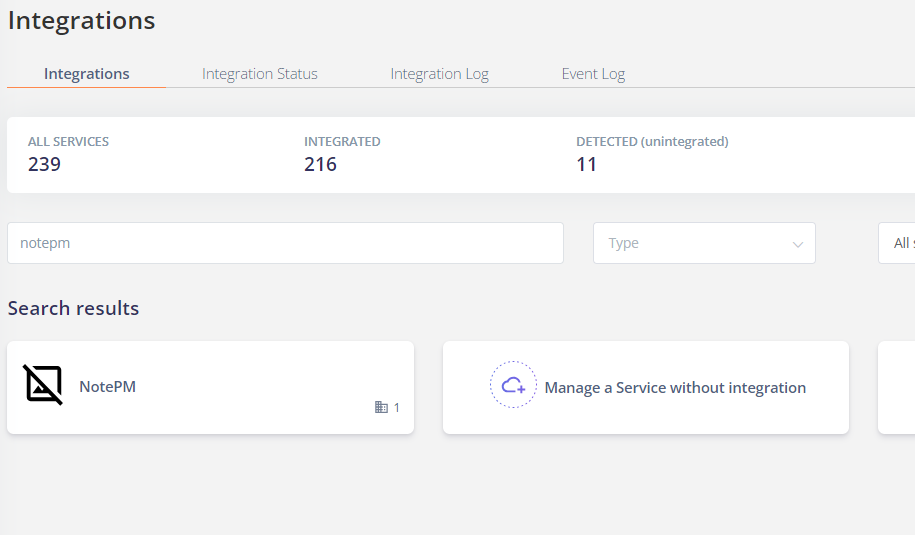Click the organization count 1 on NotePM card
Screen dimensions: 915x535
pyautogui.click(x=397, y=408)
